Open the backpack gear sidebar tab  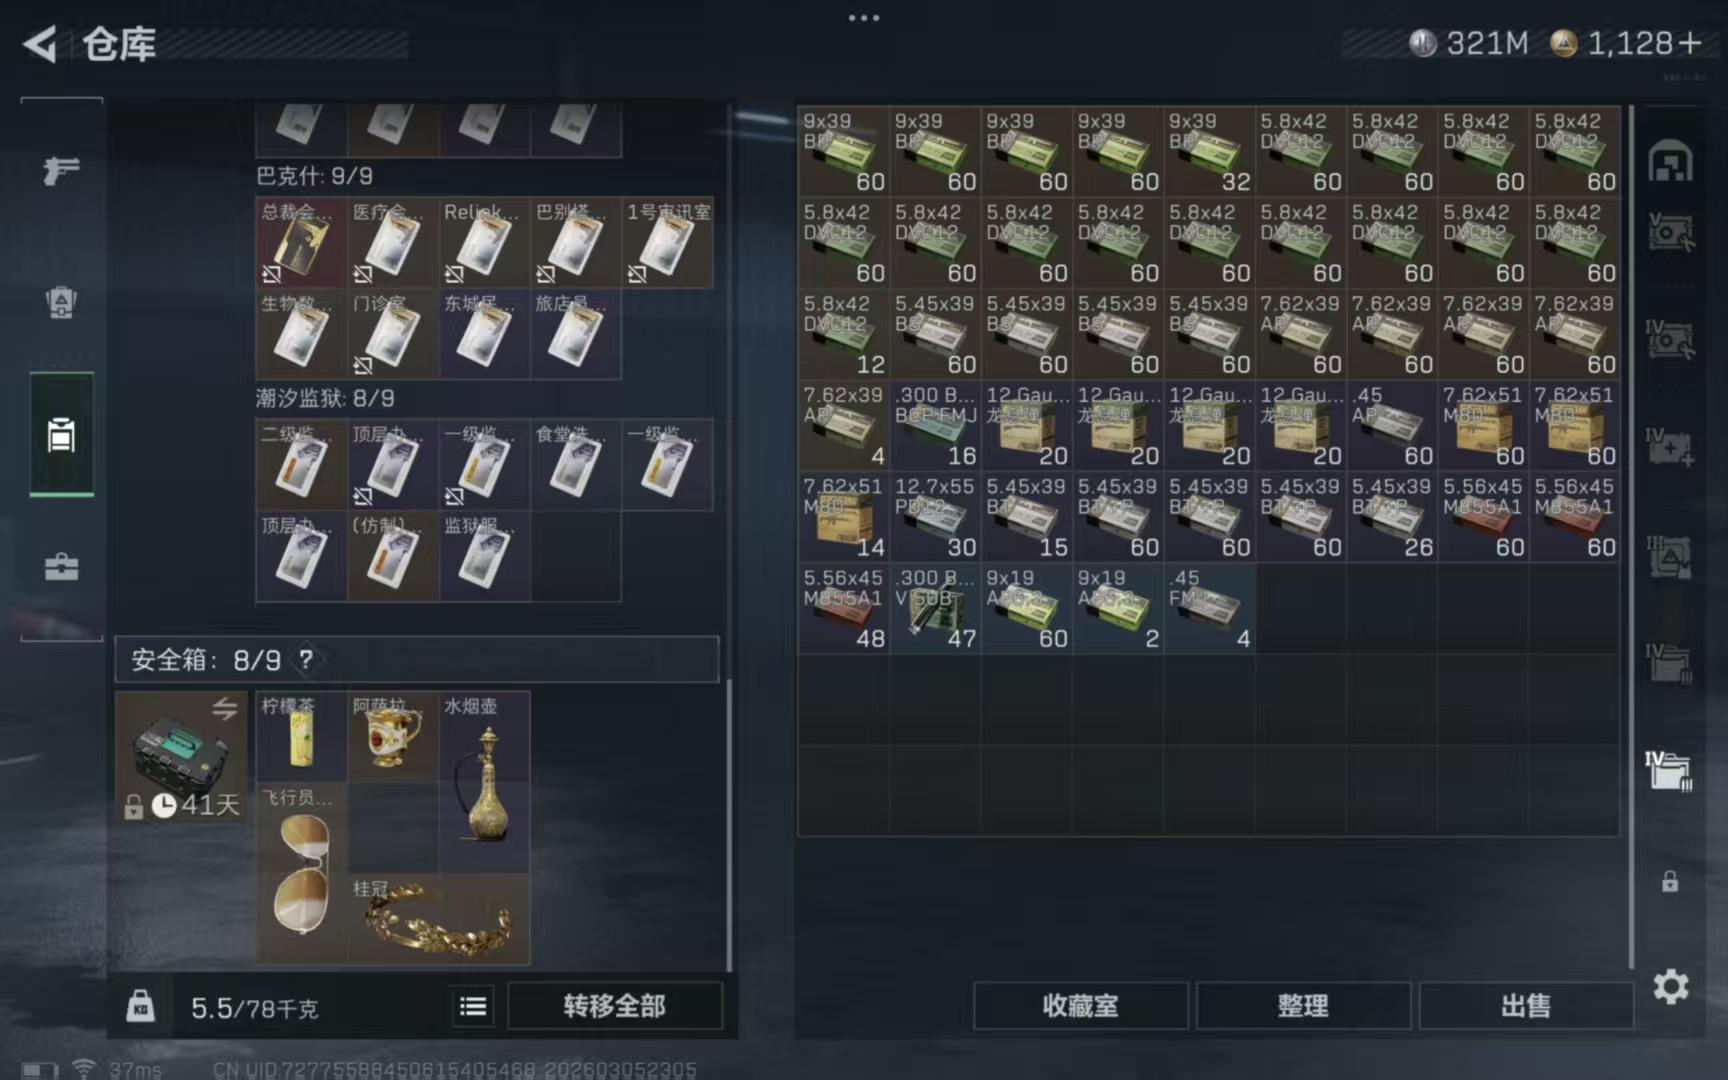[61, 302]
